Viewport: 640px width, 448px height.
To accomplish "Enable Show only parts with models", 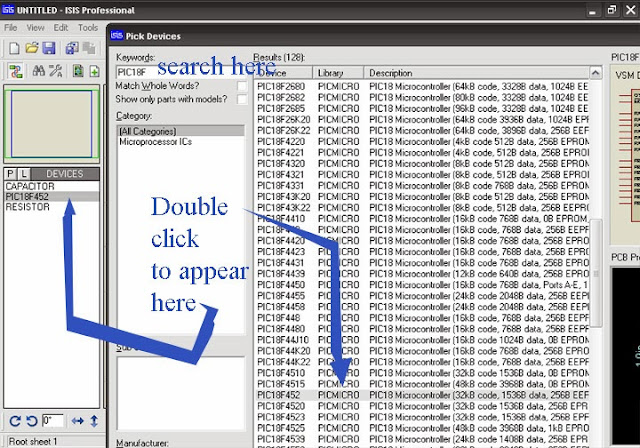I will coord(242,99).
